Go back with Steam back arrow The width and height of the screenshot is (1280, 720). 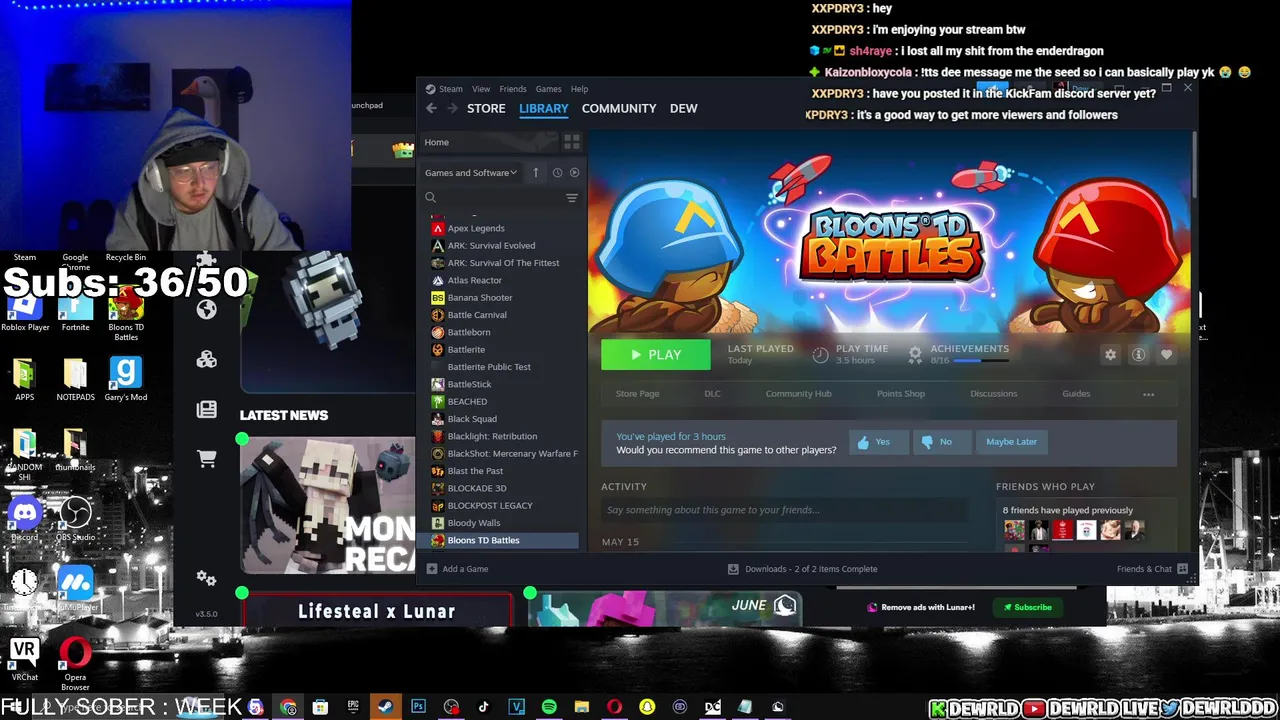click(x=431, y=108)
